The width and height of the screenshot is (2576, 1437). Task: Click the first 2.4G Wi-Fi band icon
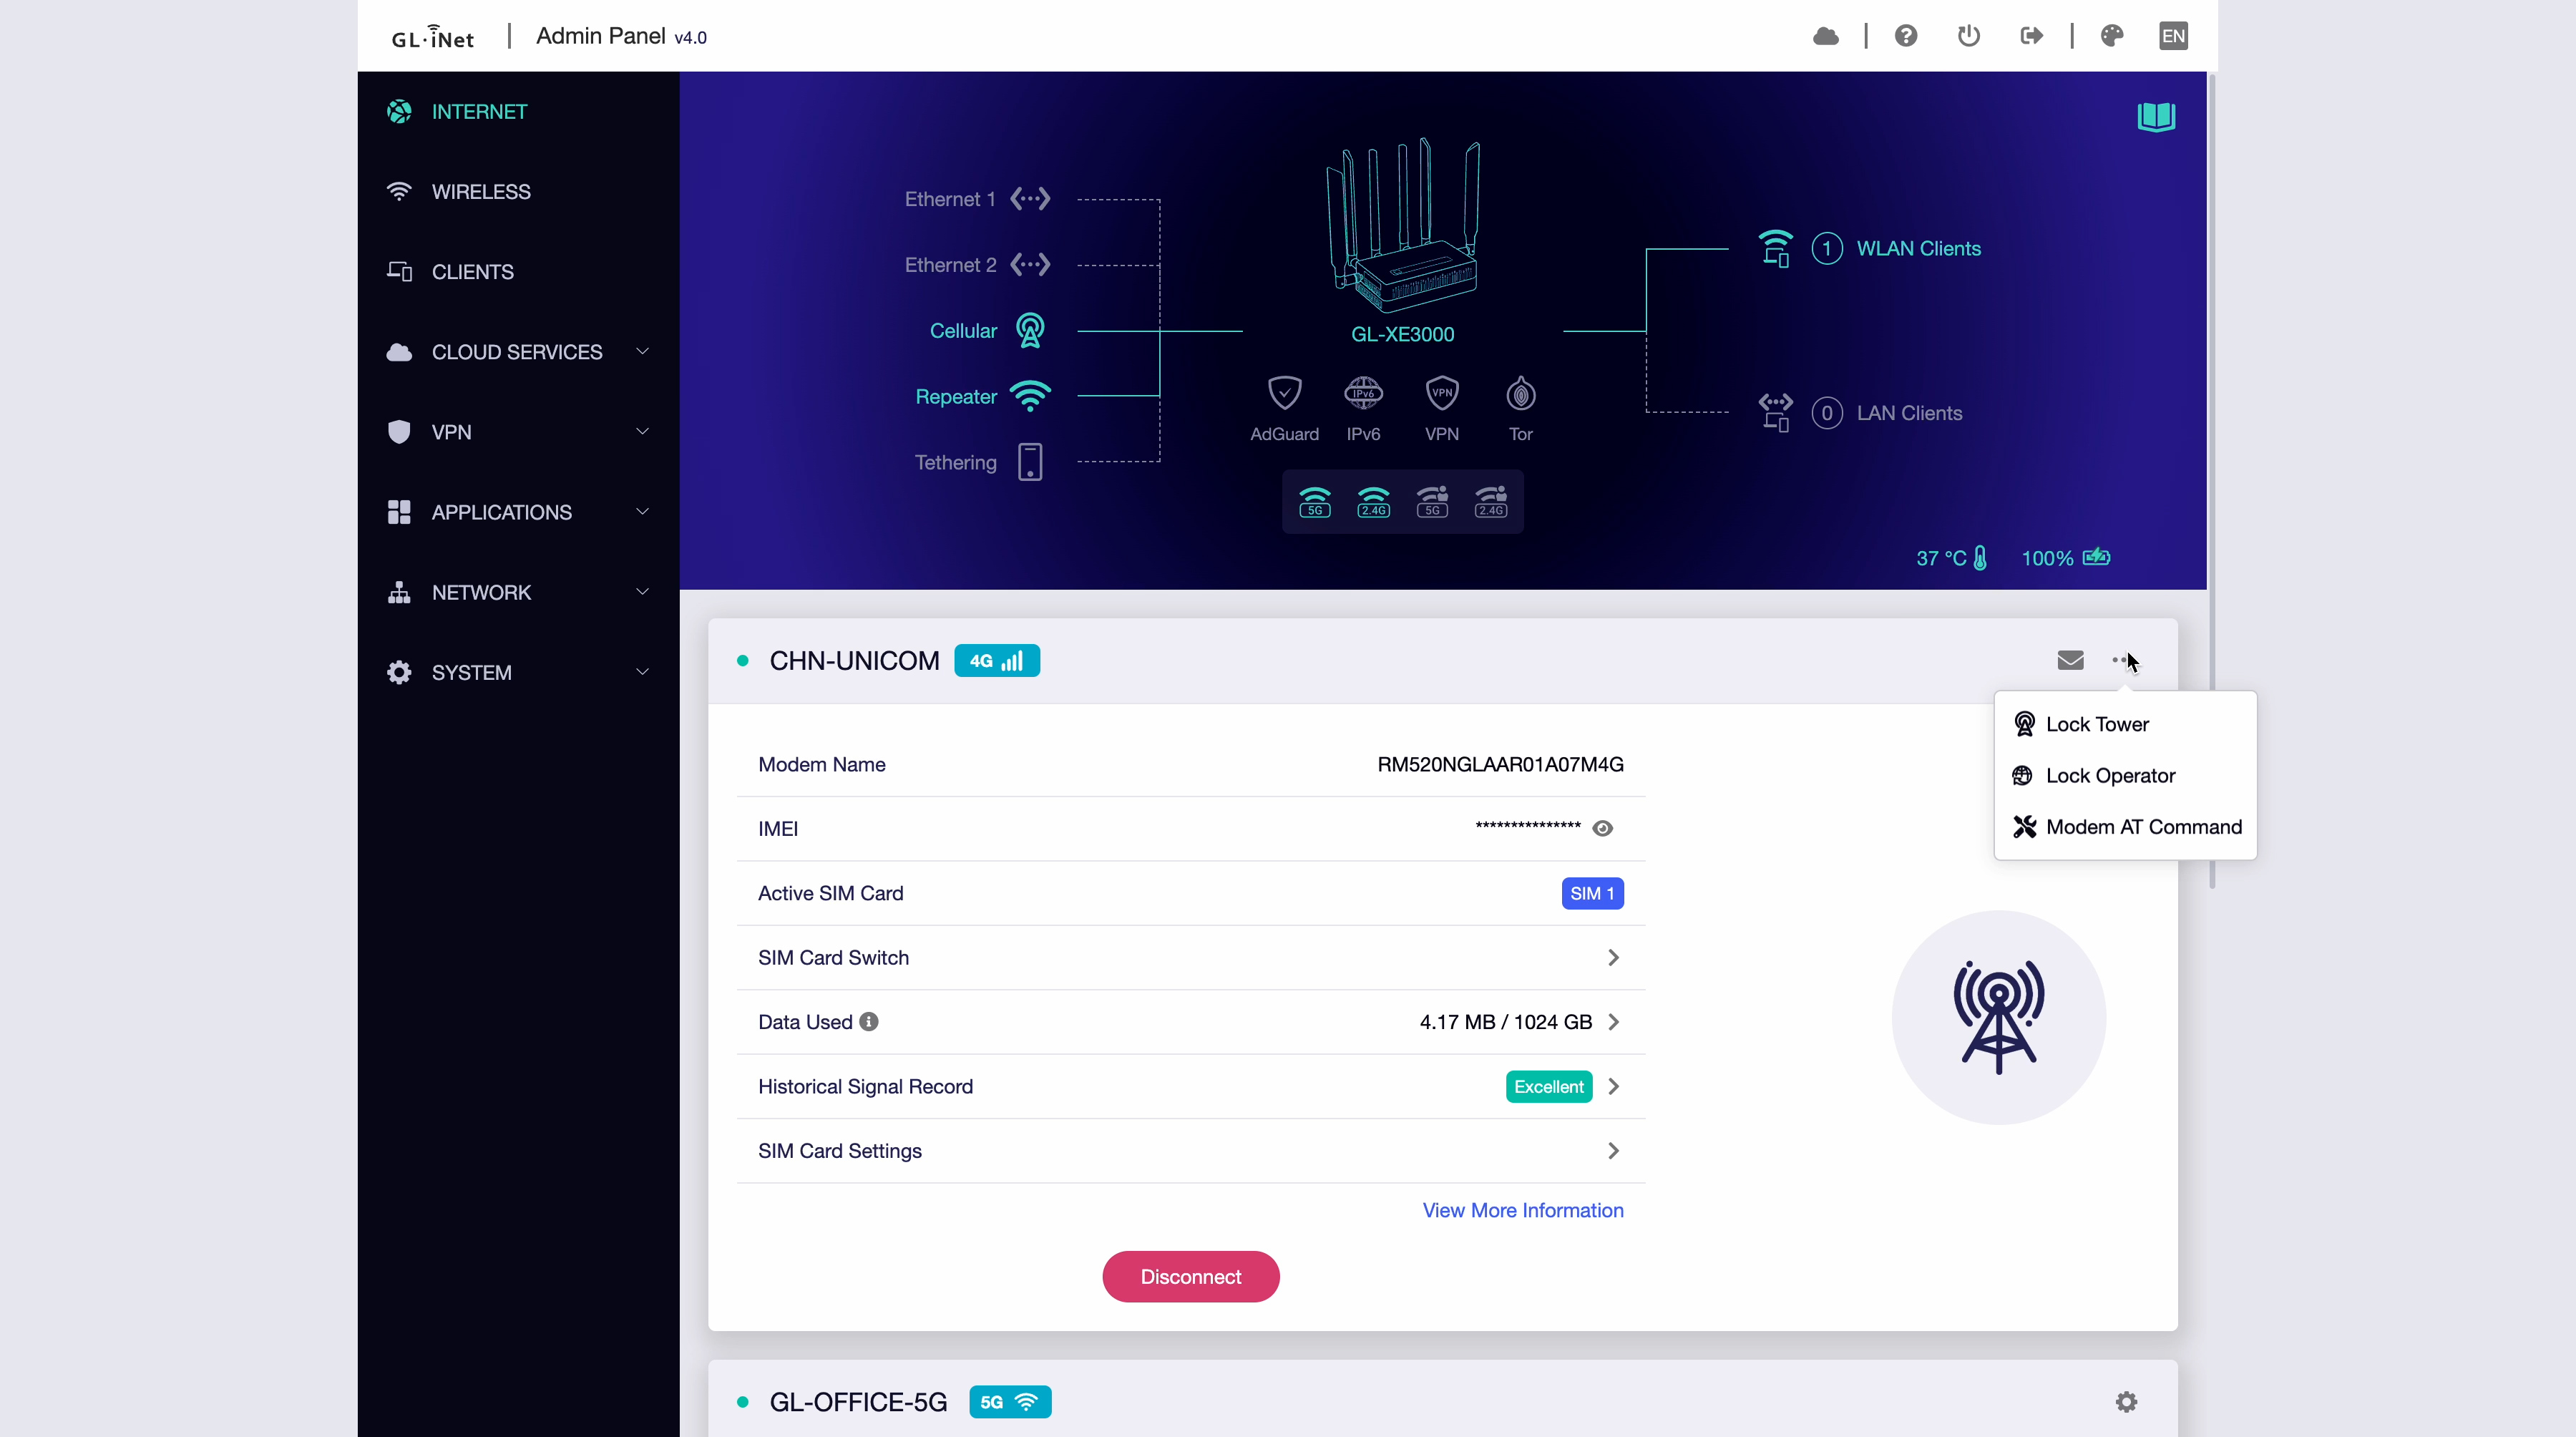pos(1373,502)
